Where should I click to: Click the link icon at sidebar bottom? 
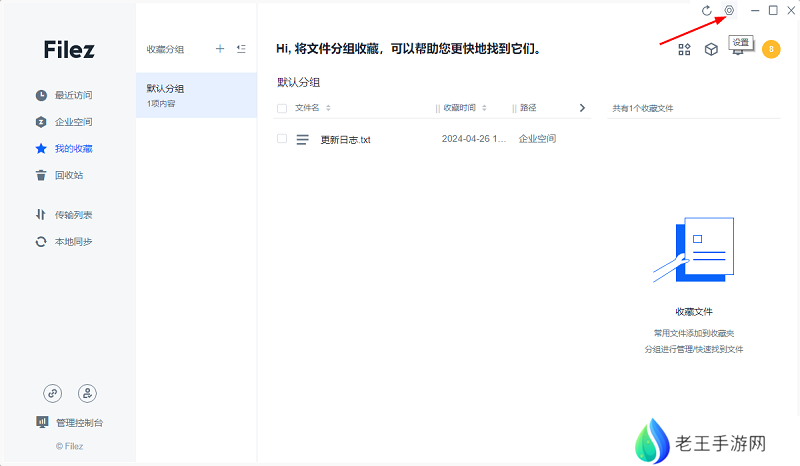(x=53, y=393)
